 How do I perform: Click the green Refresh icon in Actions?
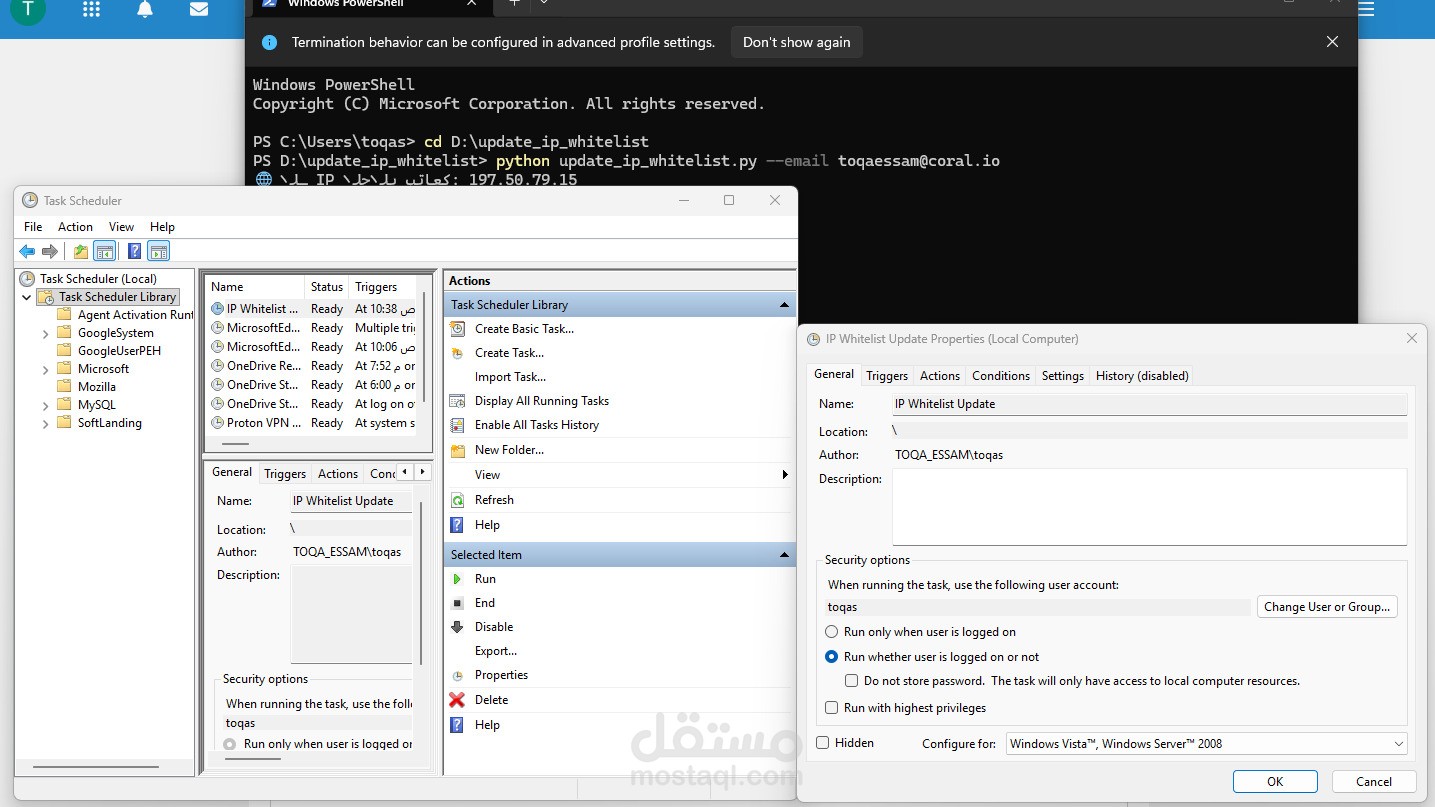(x=457, y=500)
